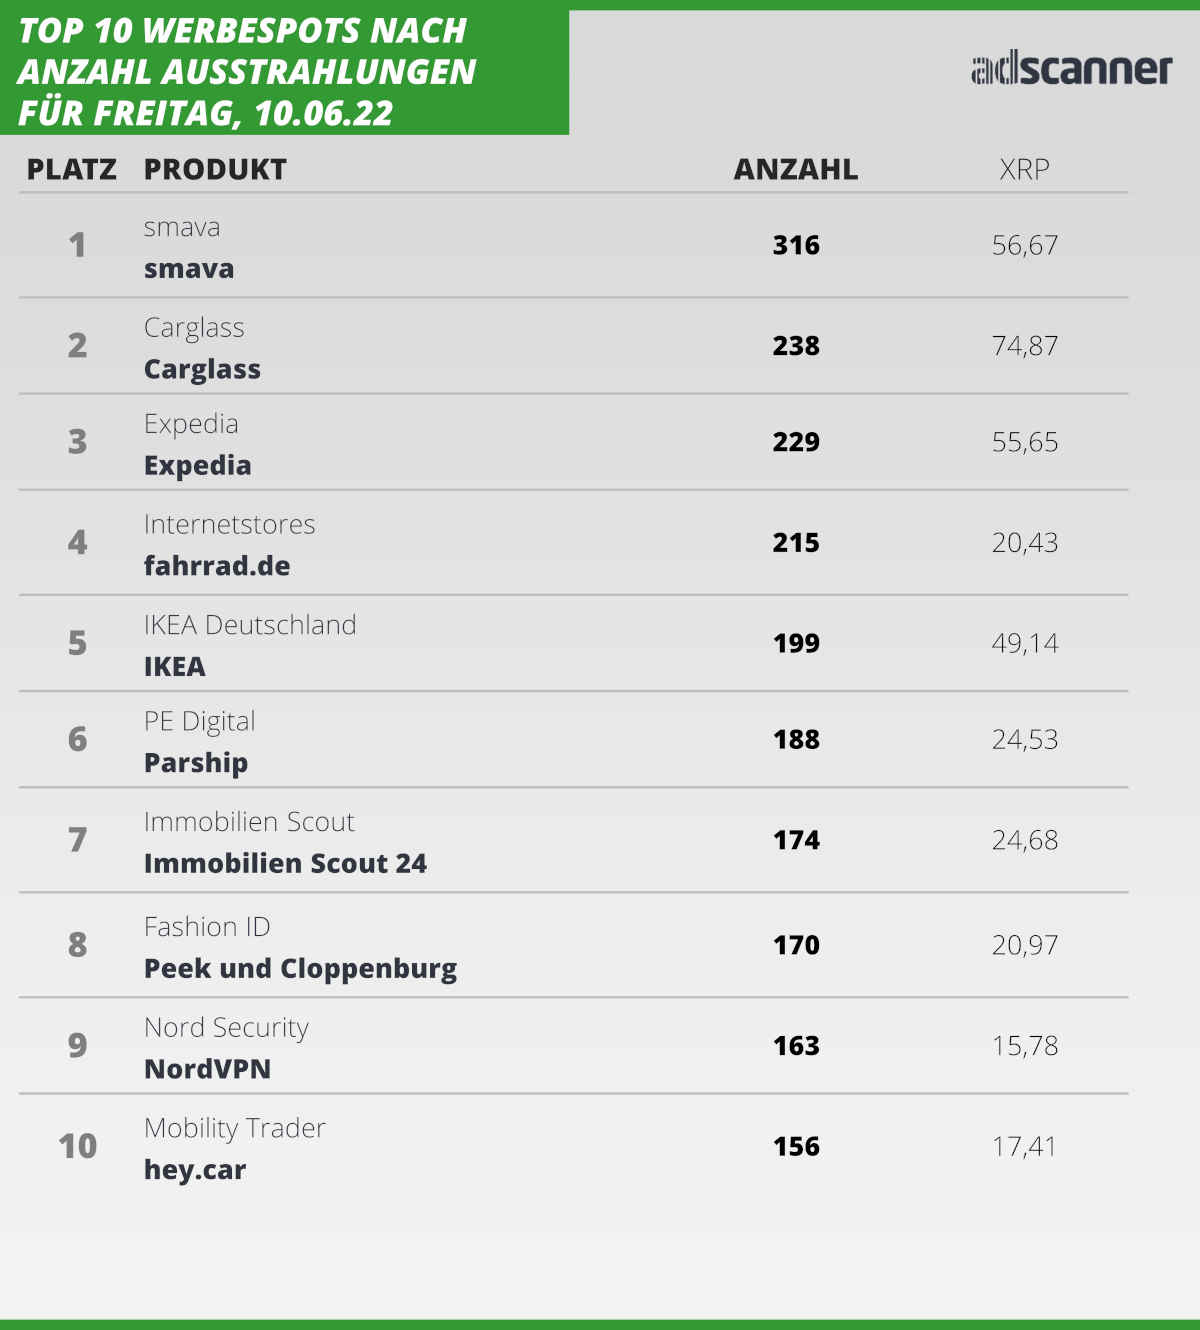Click the count value 316
Screen dimensions: 1200x1330
click(796, 245)
